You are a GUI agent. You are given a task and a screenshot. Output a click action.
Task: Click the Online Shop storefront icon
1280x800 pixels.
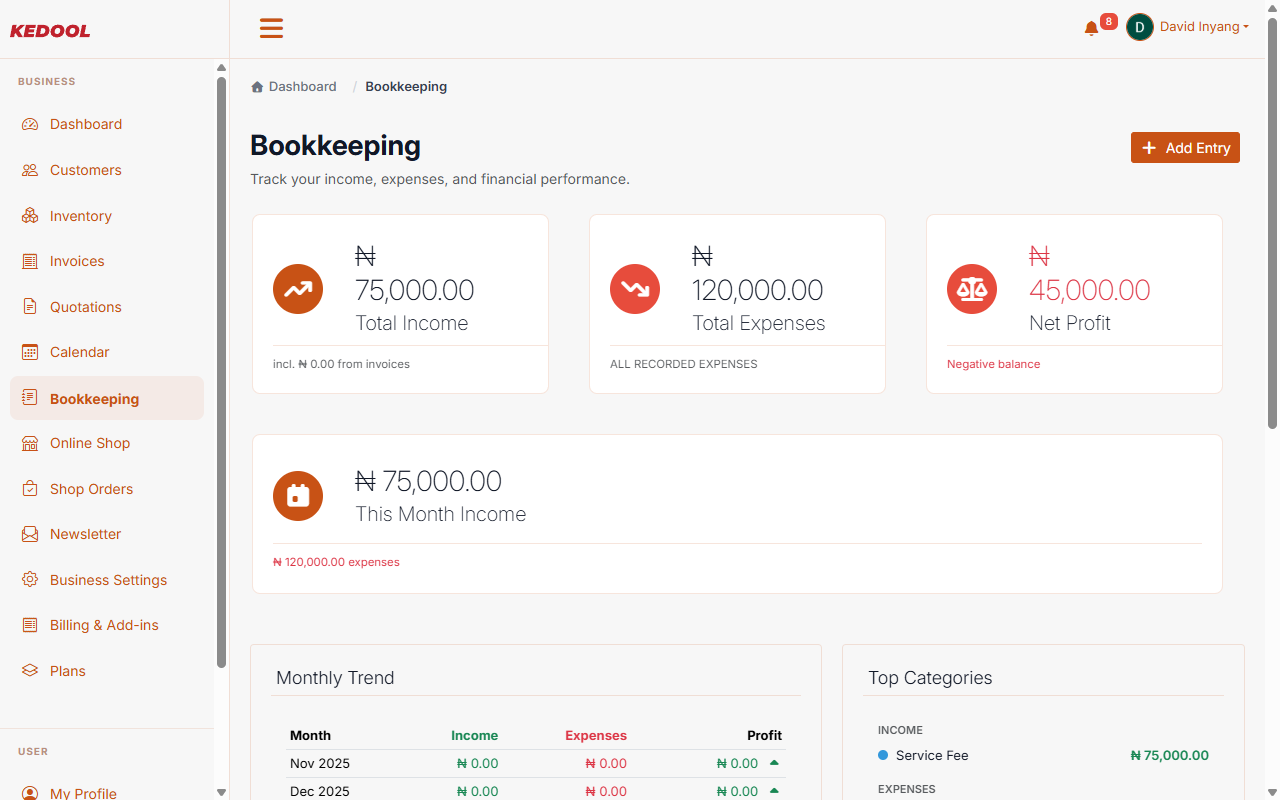coord(30,443)
